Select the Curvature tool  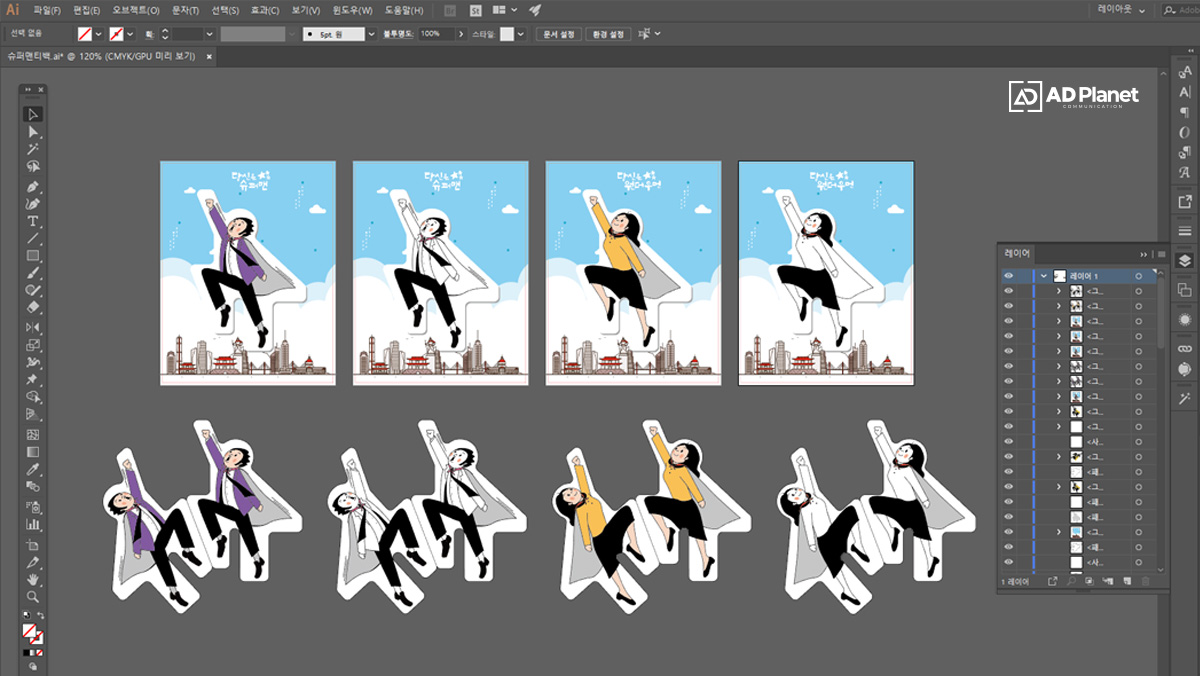click(x=33, y=204)
